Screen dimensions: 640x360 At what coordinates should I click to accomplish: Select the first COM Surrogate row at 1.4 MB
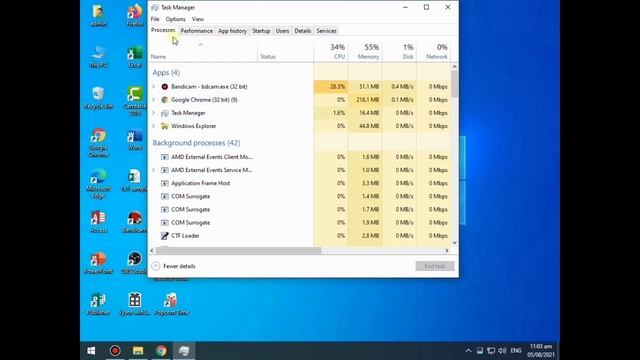tap(300, 196)
